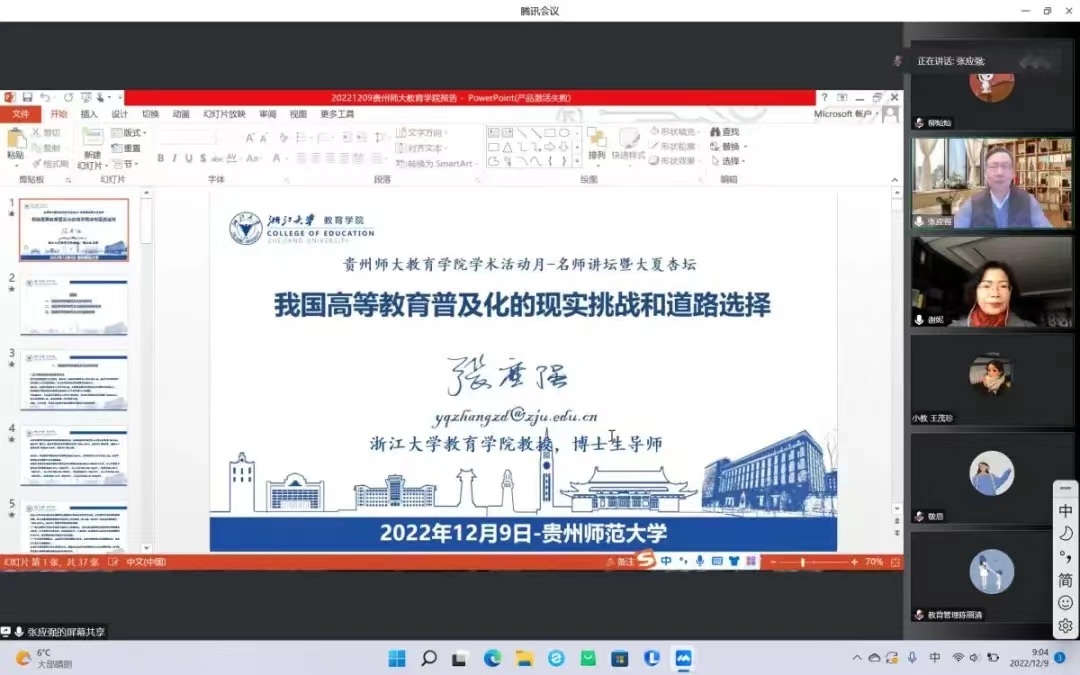
Task: Toggle taskbar tray input method (中)
Action: point(935,658)
